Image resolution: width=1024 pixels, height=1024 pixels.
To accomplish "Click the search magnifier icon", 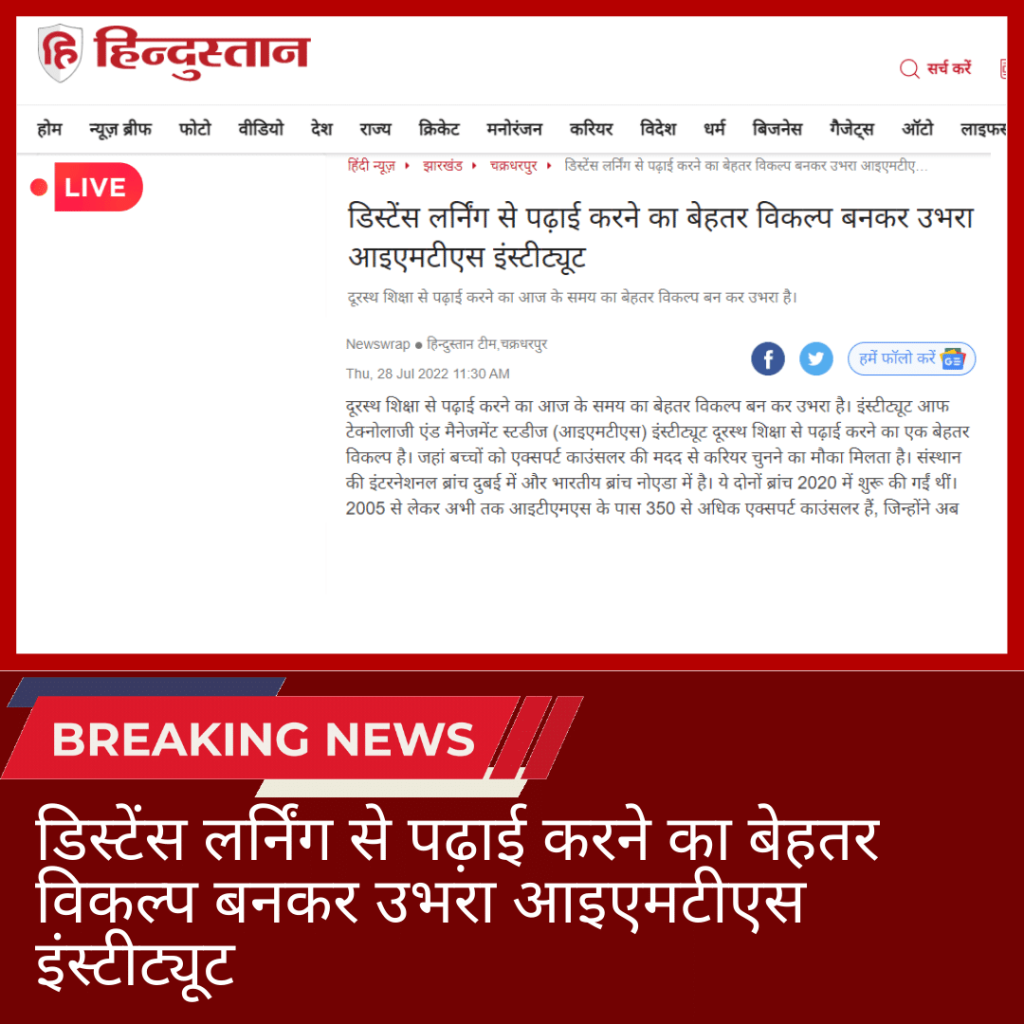I will pyautogui.click(x=909, y=68).
